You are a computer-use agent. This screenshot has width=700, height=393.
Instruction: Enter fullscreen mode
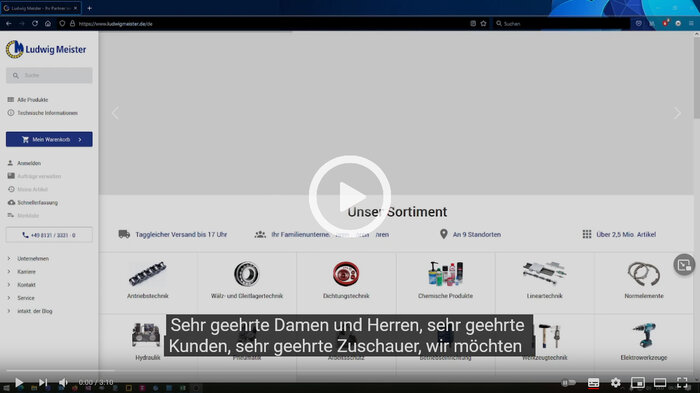pyautogui.click(x=682, y=383)
